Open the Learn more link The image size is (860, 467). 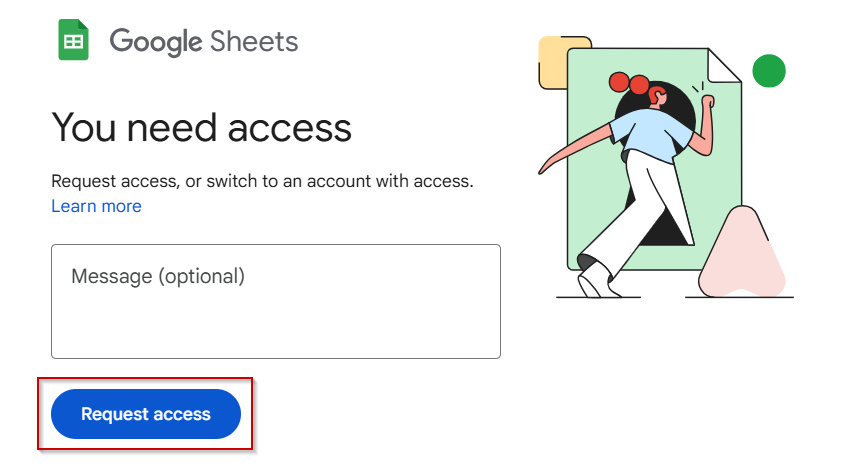click(97, 206)
